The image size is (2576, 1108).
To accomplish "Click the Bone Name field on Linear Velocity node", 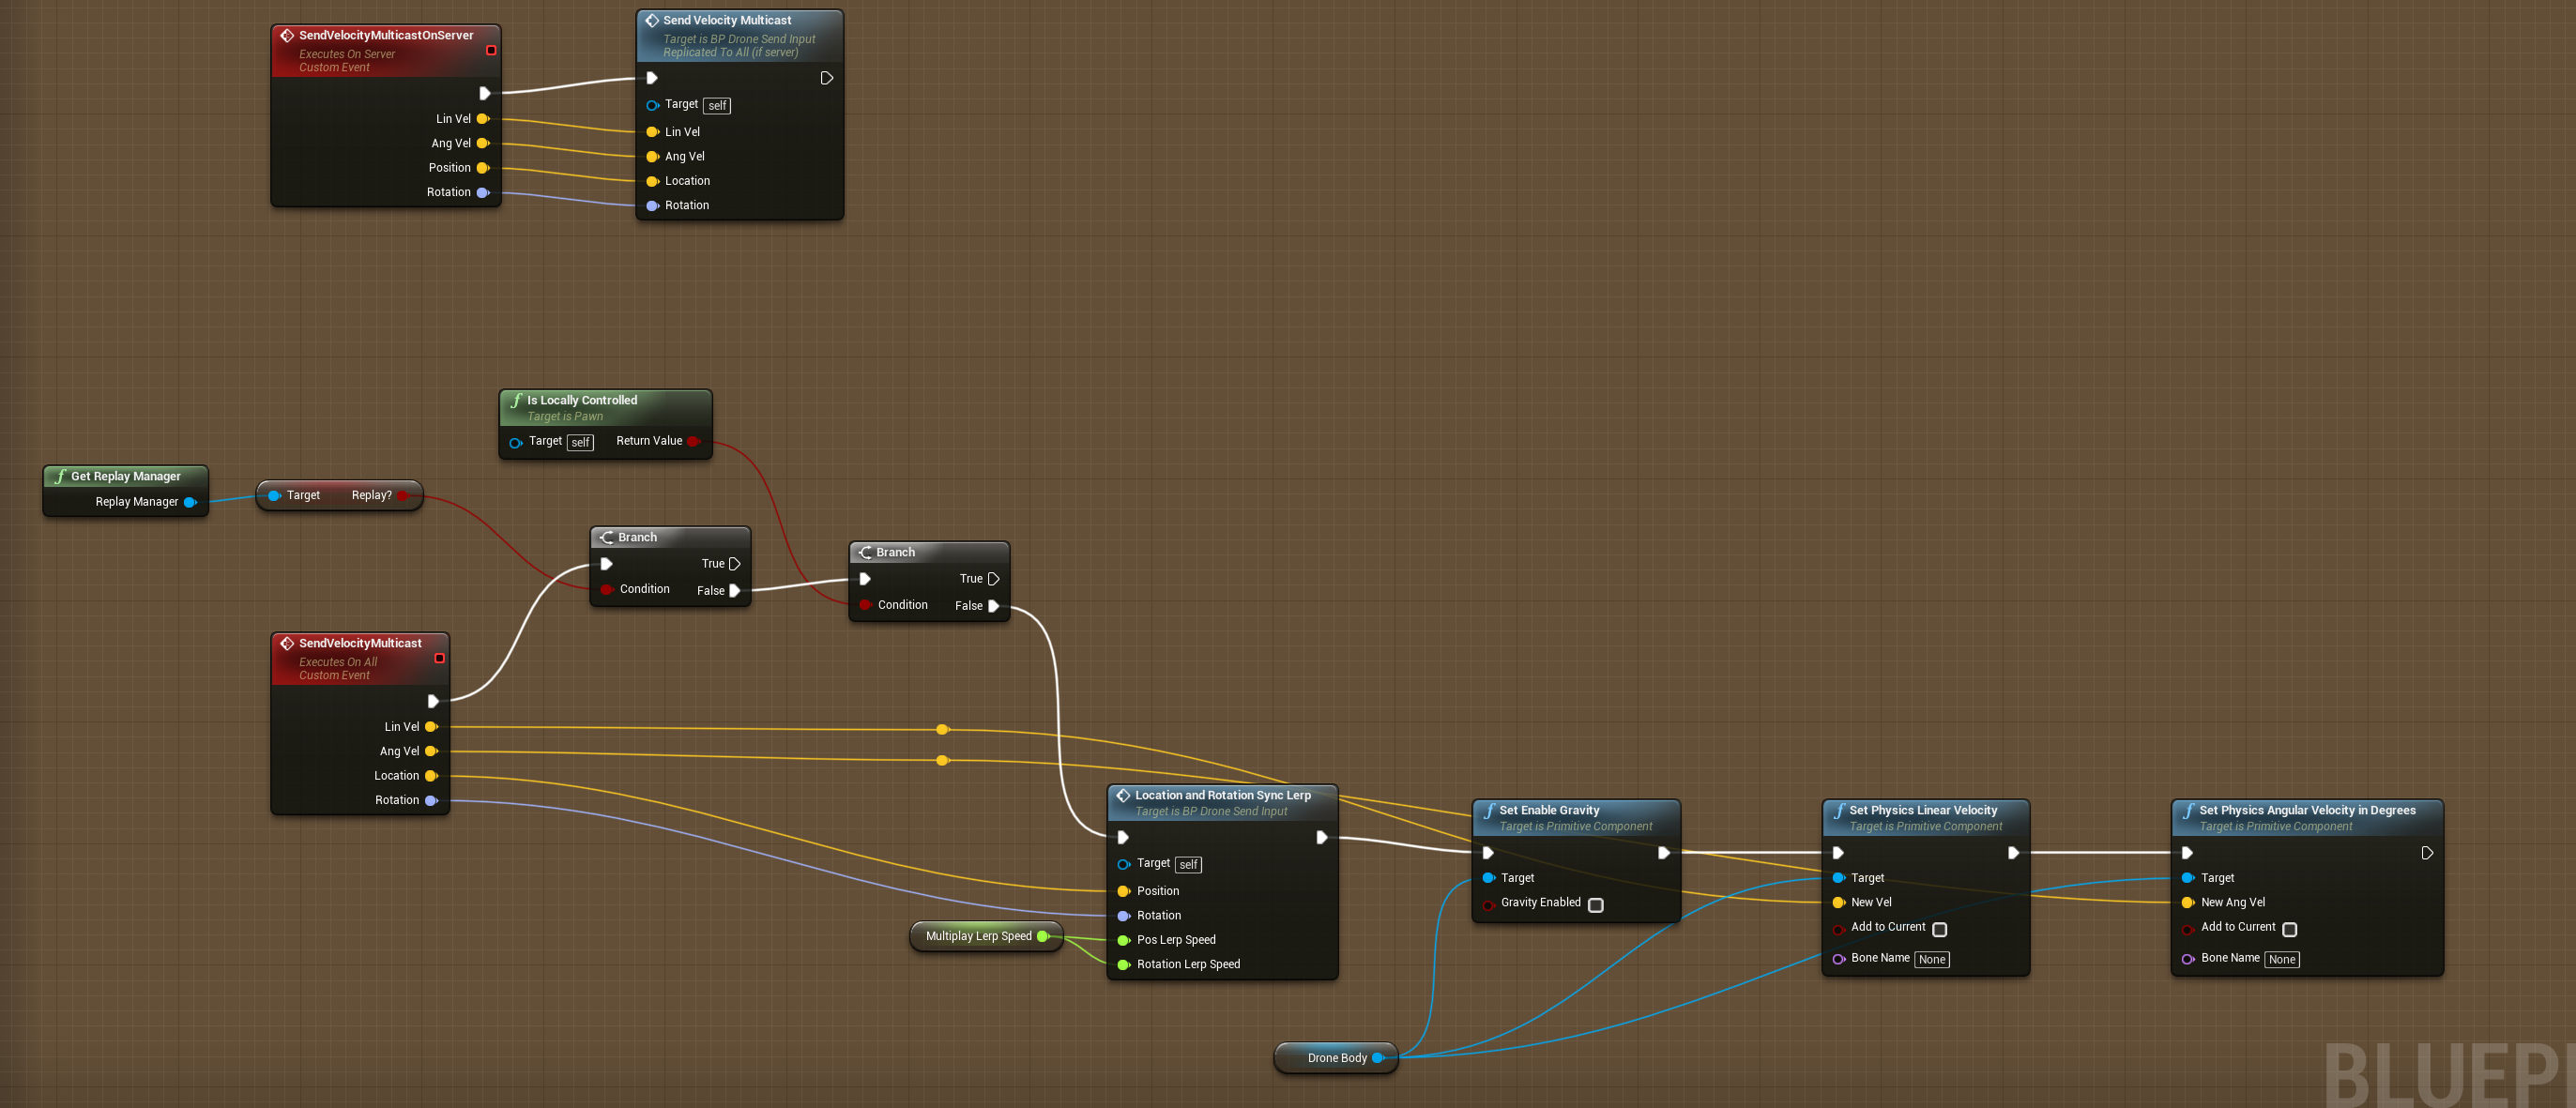I will click(x=1932, y=959).
